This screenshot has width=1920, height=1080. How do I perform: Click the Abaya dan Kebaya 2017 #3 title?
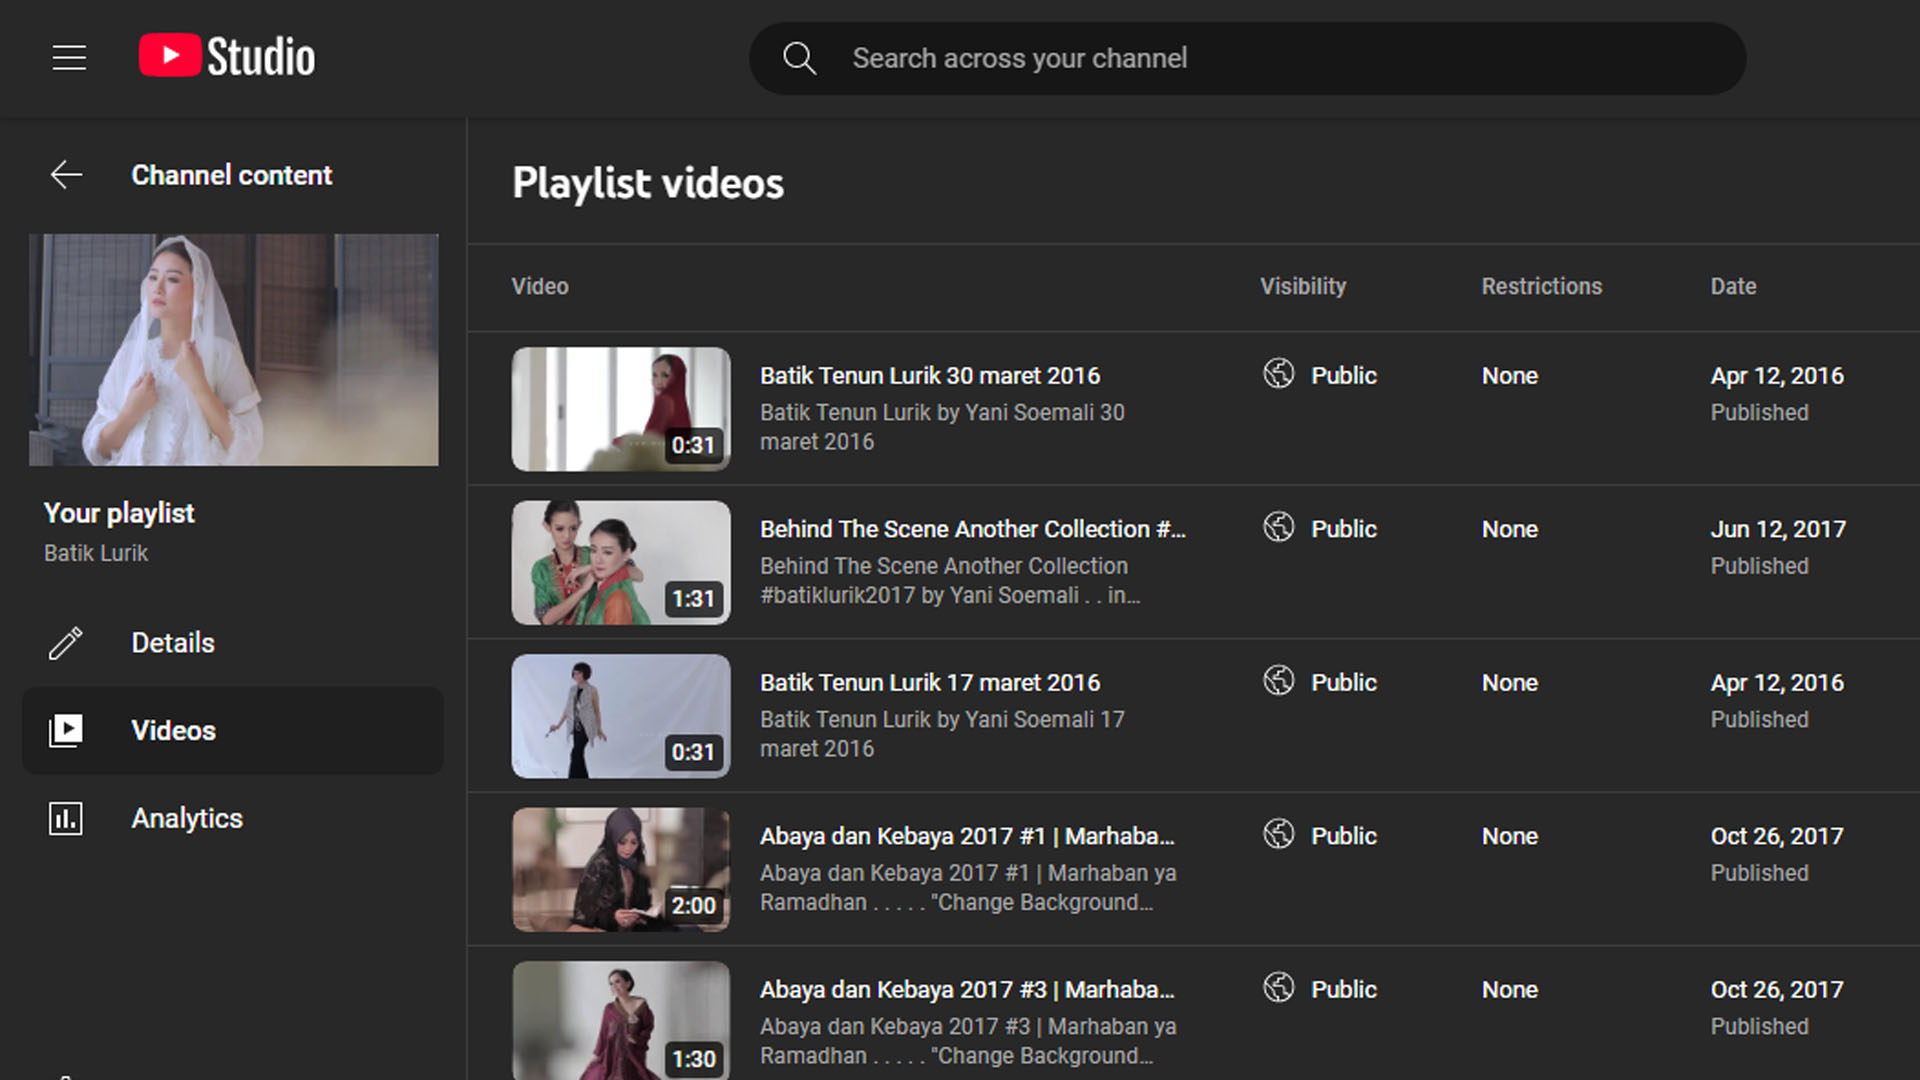pos(967,989)
